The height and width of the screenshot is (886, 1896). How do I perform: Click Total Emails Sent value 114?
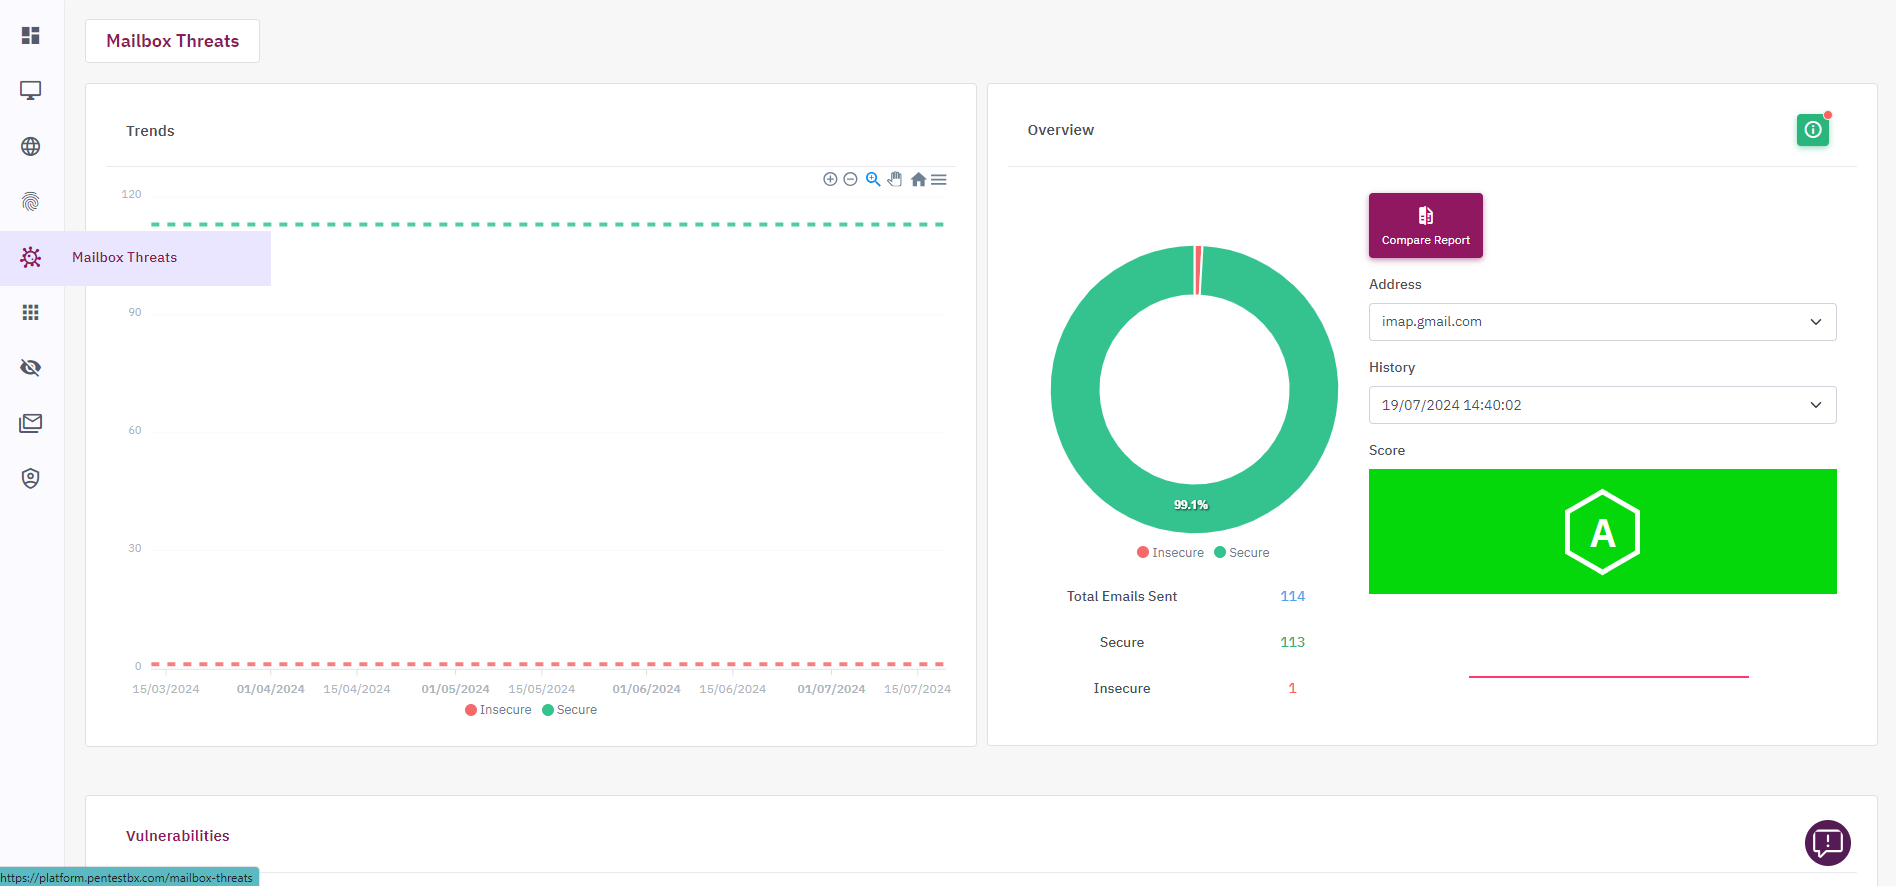pos(1293,596)
